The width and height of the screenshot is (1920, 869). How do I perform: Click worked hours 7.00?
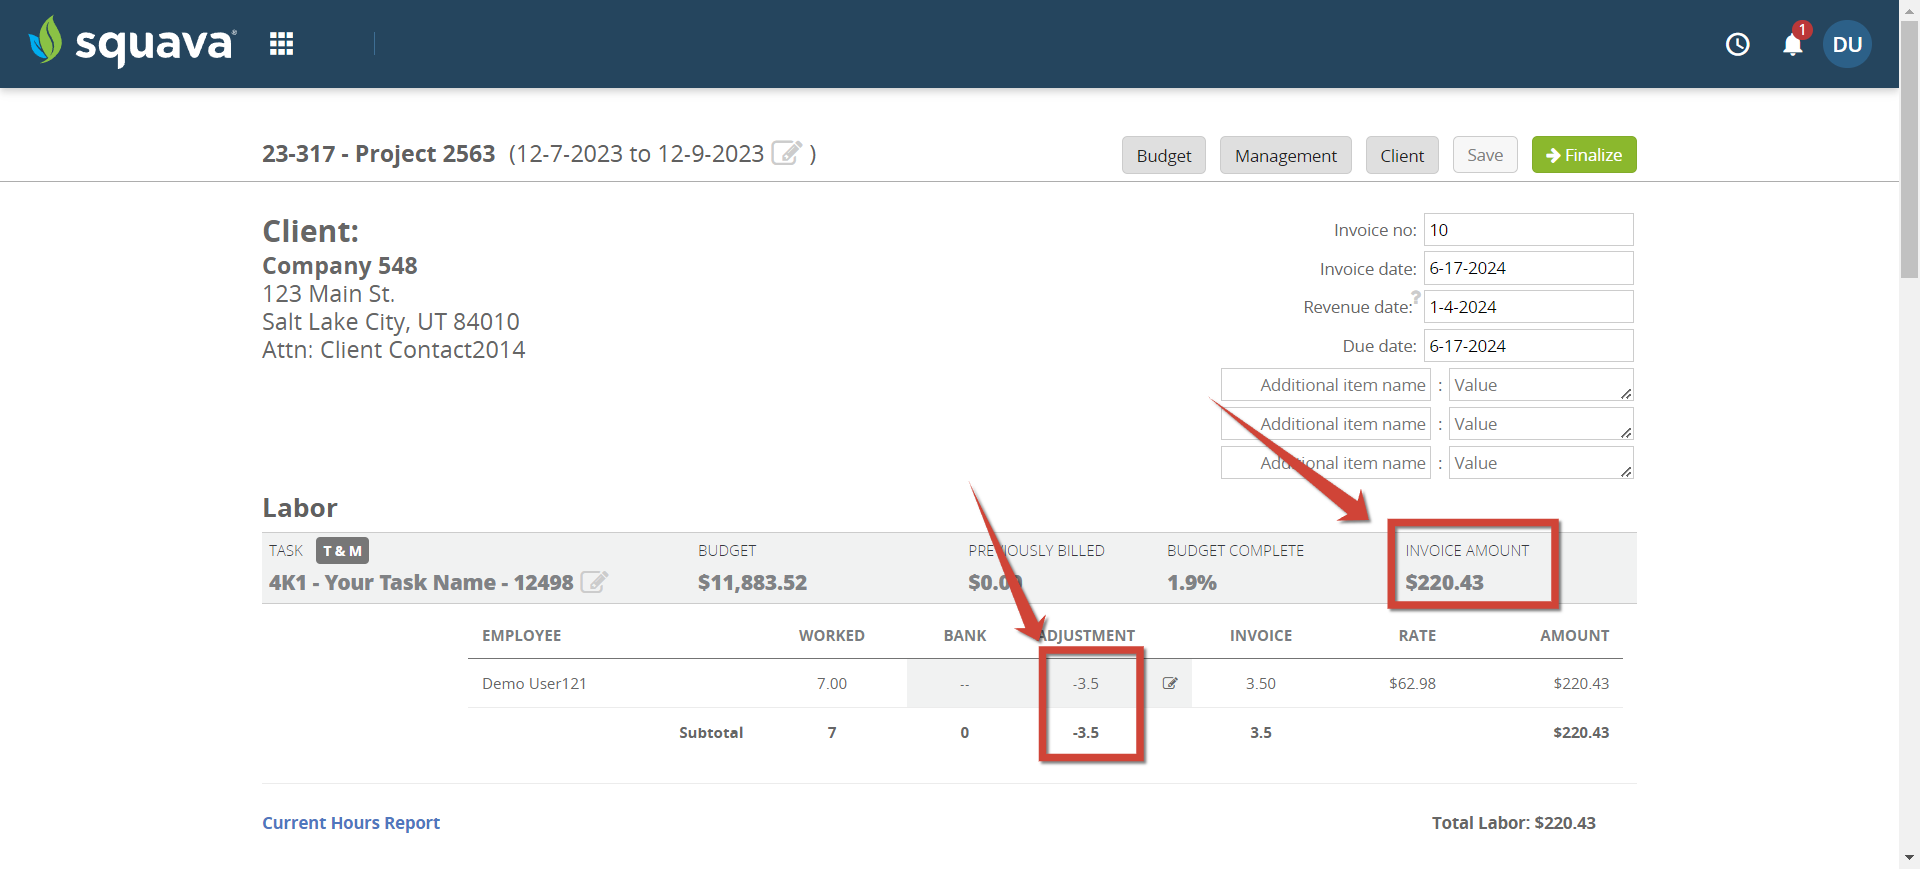(832, 683)
